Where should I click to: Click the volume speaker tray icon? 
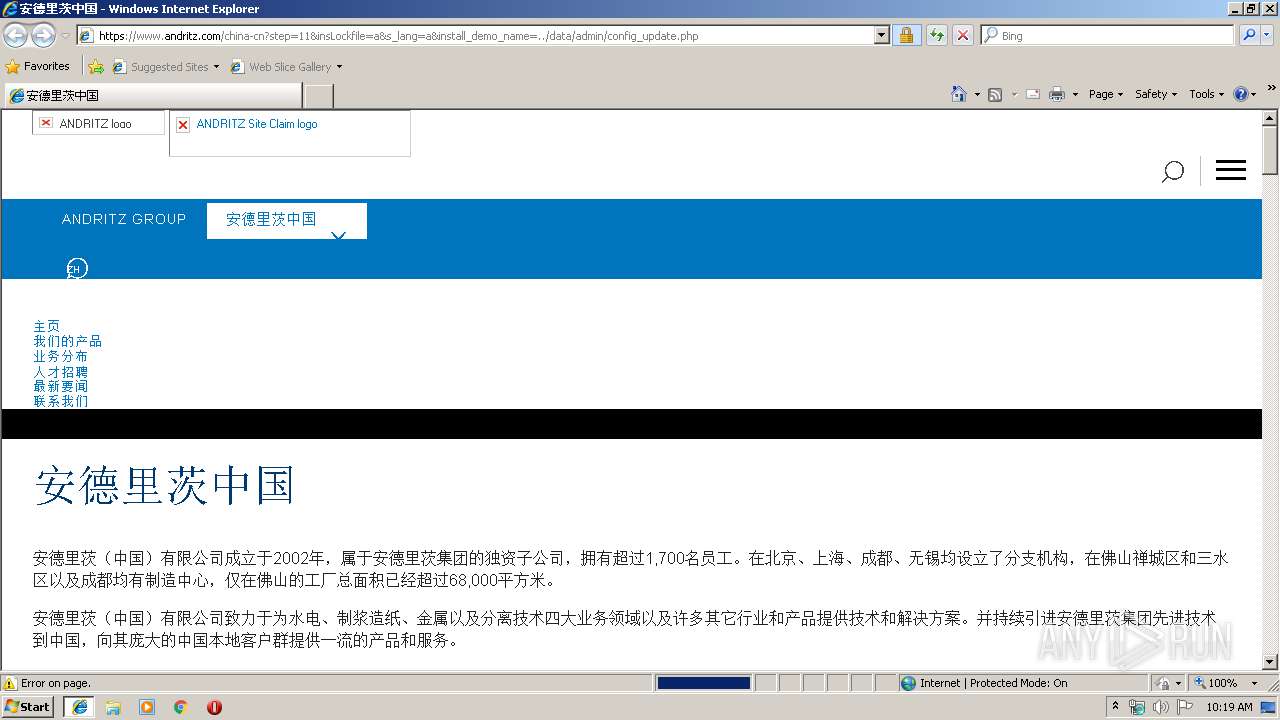1160,707
